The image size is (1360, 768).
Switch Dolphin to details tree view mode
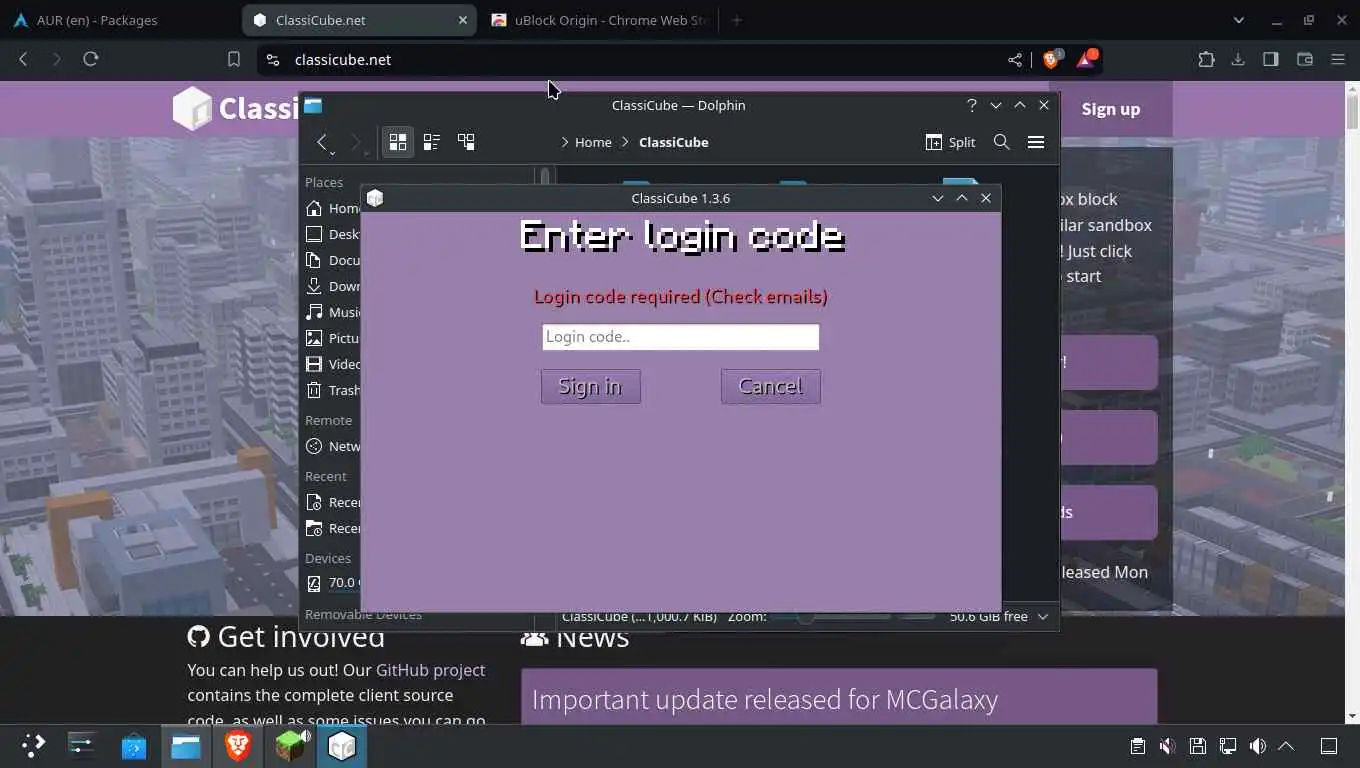tap(466, 142)
